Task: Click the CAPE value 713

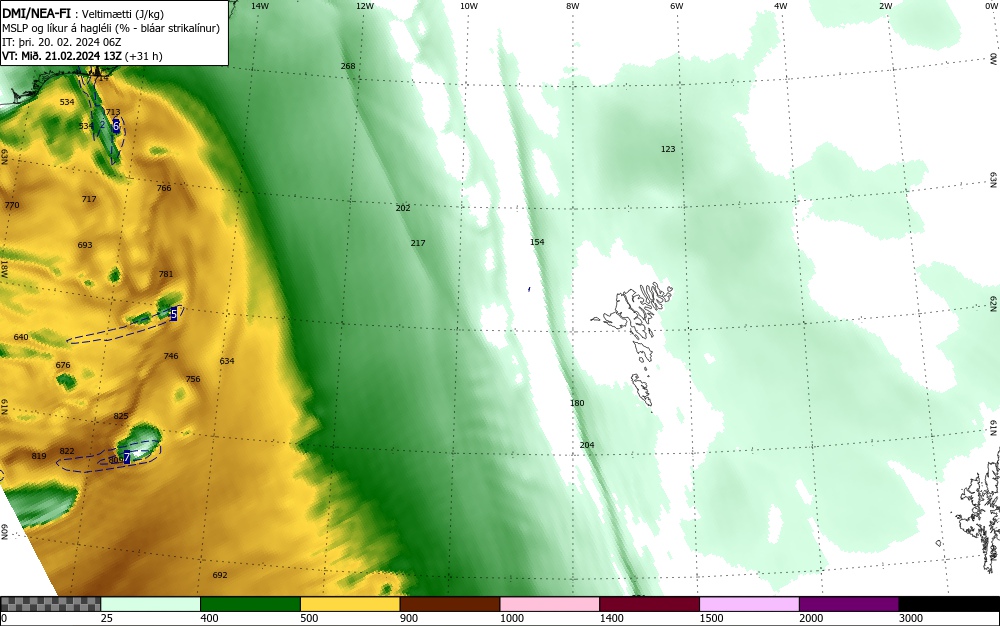Action: 113,113
